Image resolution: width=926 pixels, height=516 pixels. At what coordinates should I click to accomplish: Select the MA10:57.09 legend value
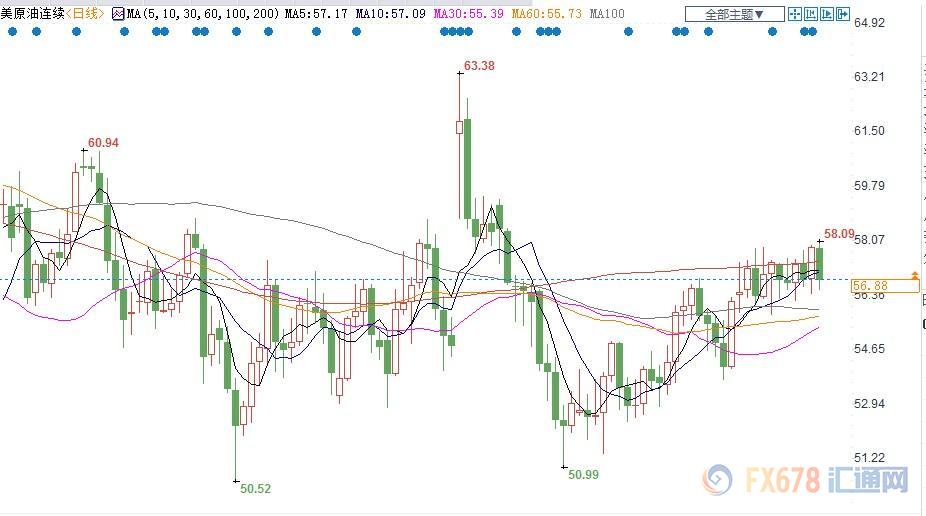coord(390,14)
